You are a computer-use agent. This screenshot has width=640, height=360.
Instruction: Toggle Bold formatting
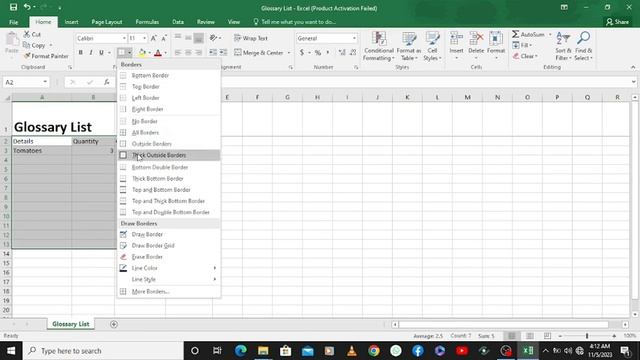coord(81,52)
